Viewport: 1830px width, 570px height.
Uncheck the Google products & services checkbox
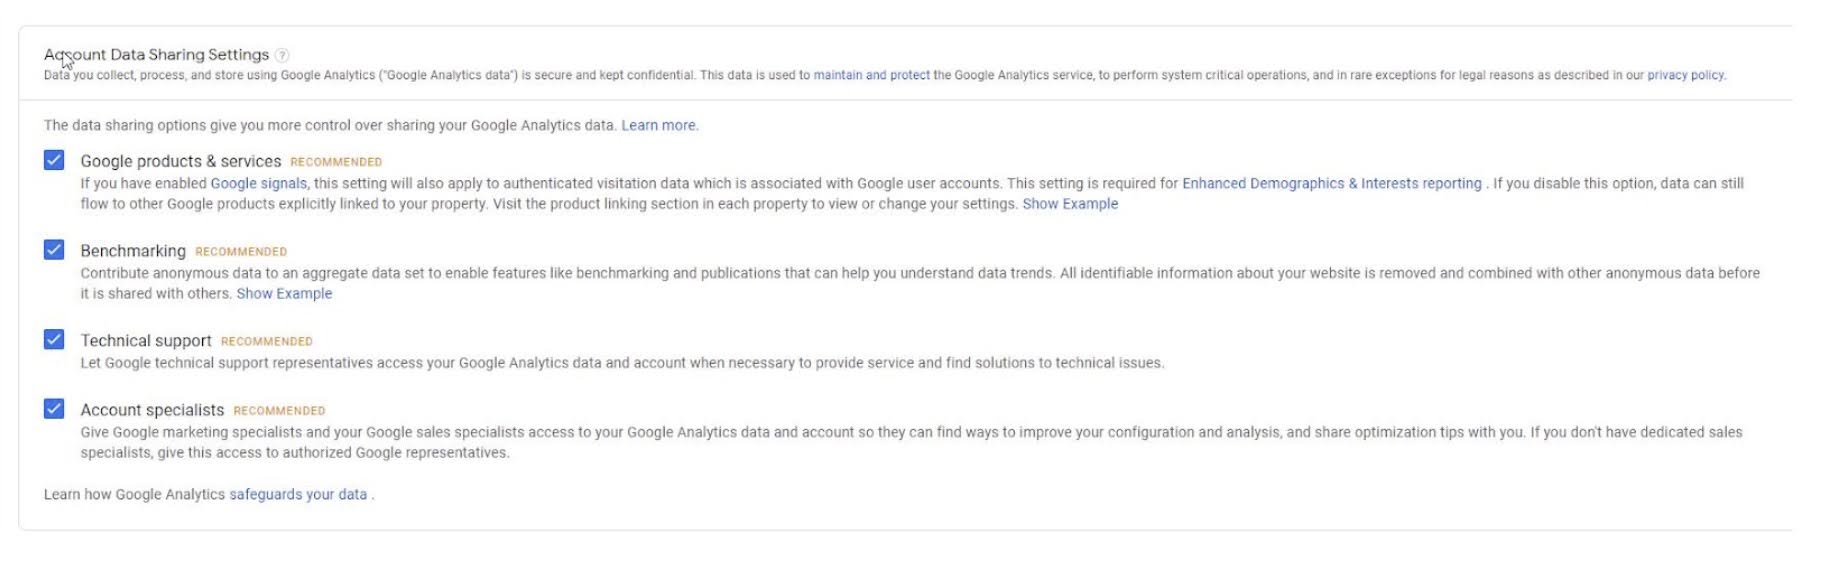(x=54, y=160)
